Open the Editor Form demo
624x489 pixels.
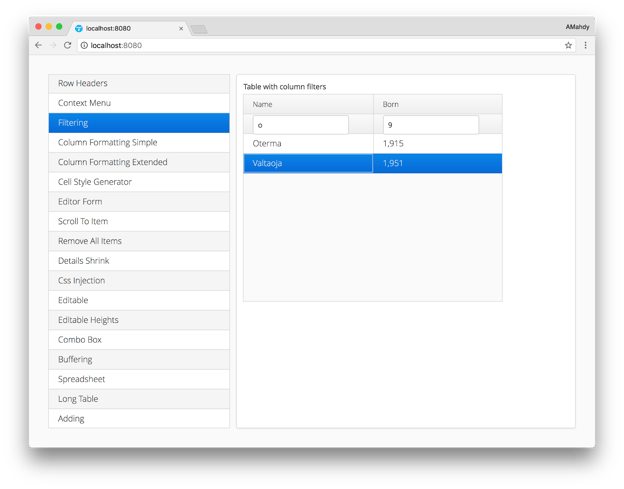coord(139,202)
